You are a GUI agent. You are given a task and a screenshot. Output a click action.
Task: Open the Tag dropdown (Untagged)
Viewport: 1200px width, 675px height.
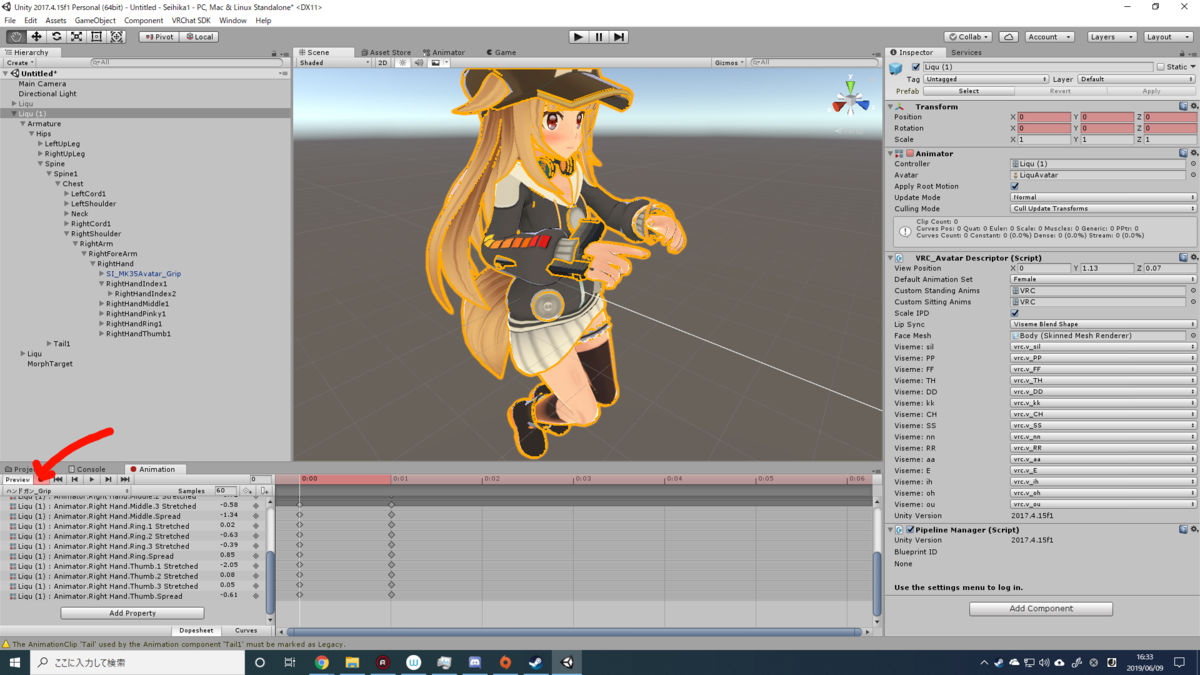[986, 79]
